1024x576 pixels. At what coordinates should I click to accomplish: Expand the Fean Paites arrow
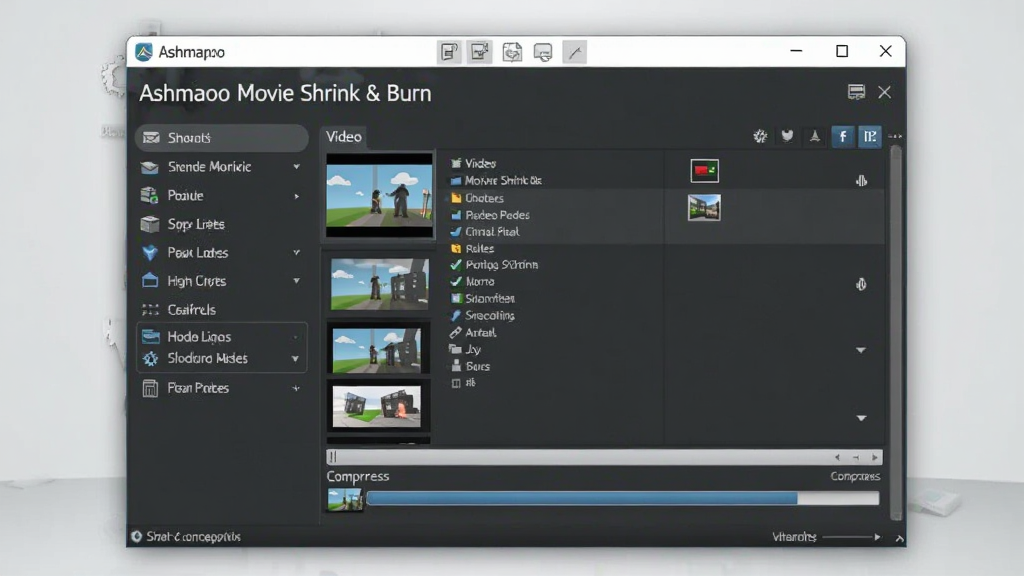[296, 388]
